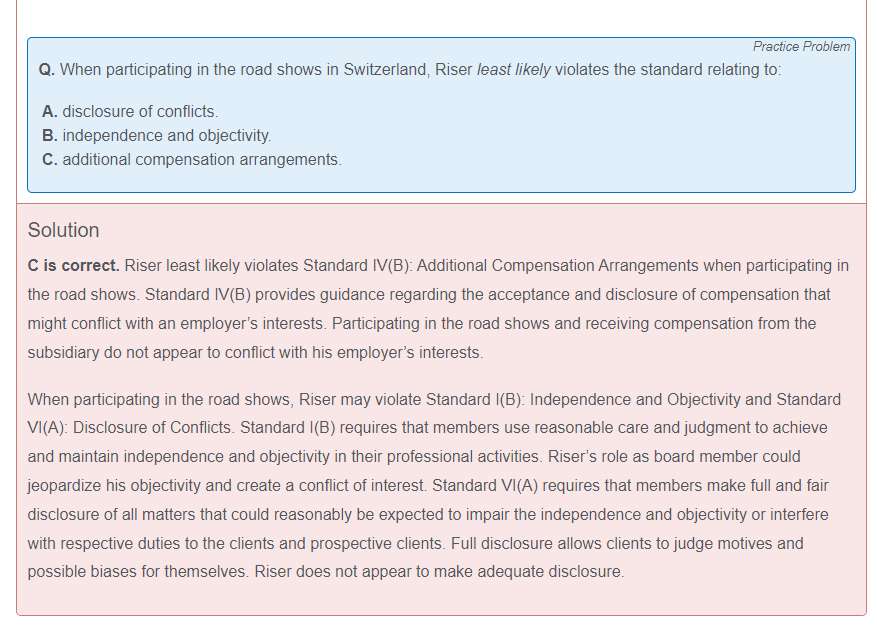Click the italic 'least likely' in the question
The image size is (877, 625).
pos(513,70)
